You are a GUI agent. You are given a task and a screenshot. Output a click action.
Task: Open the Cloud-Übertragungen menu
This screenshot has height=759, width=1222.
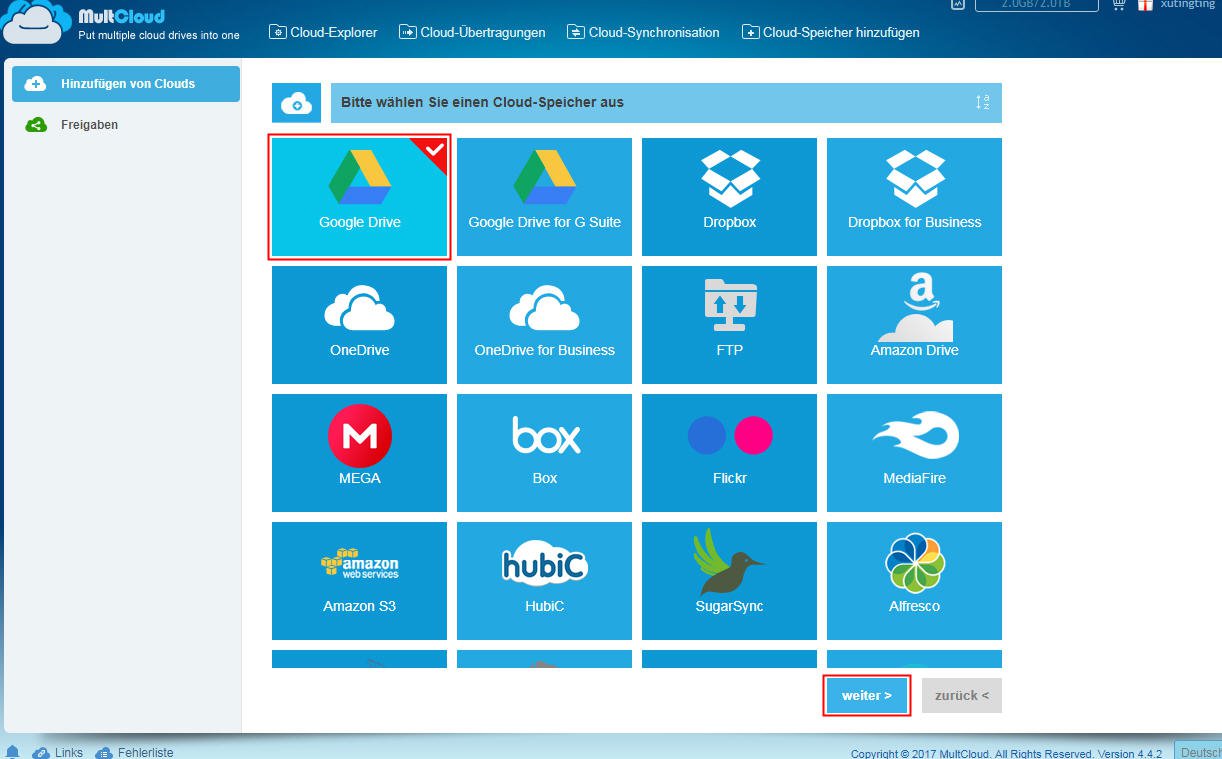pos(473,32)
